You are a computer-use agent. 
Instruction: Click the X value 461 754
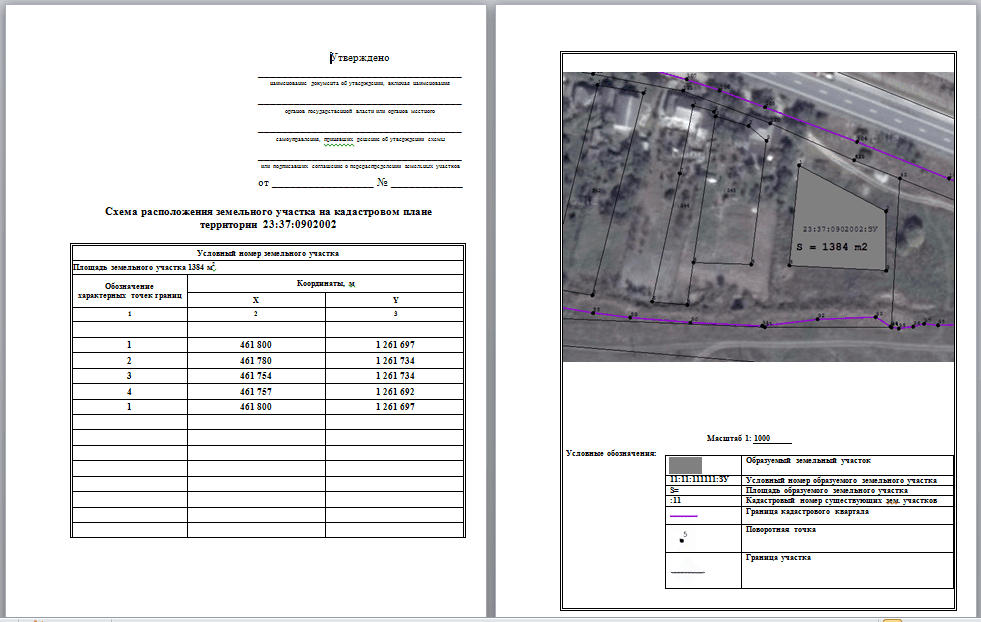point(256,375)
